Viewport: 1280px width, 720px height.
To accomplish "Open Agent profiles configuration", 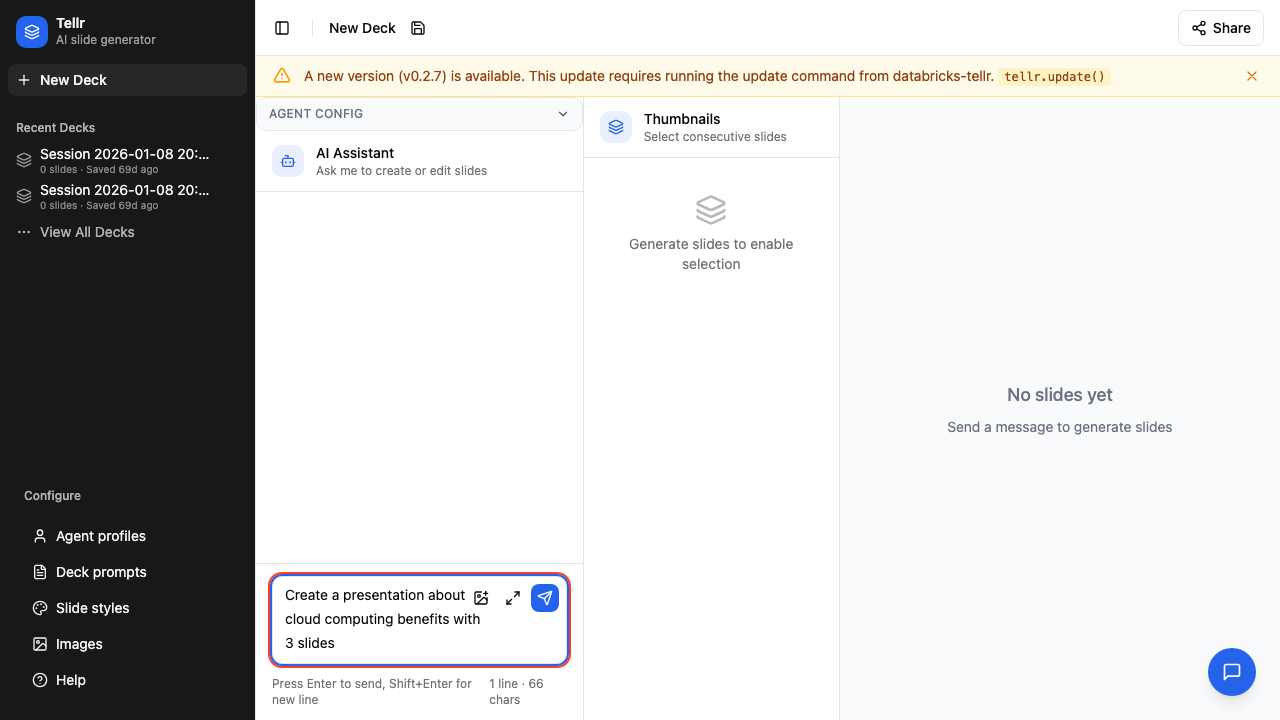I will [100, 536].
